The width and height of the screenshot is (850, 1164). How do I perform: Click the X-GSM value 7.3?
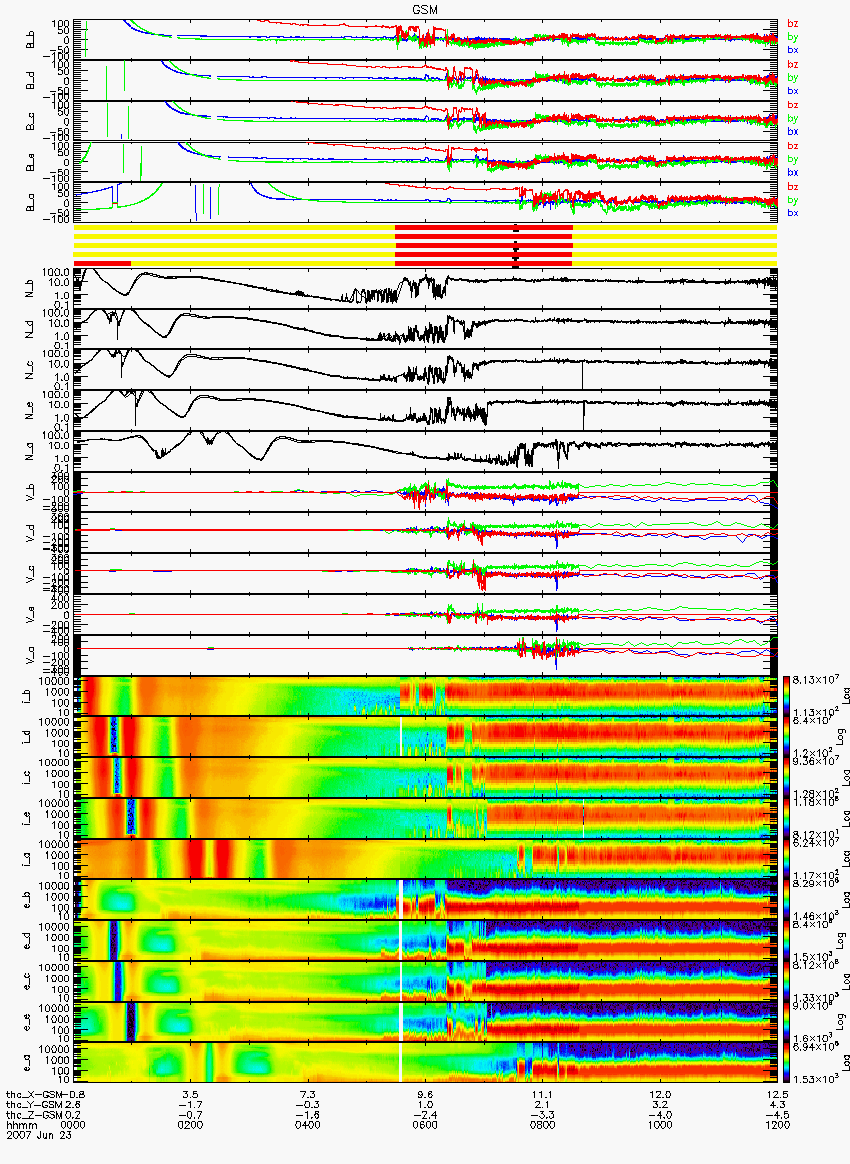[x=307, y=1095]
